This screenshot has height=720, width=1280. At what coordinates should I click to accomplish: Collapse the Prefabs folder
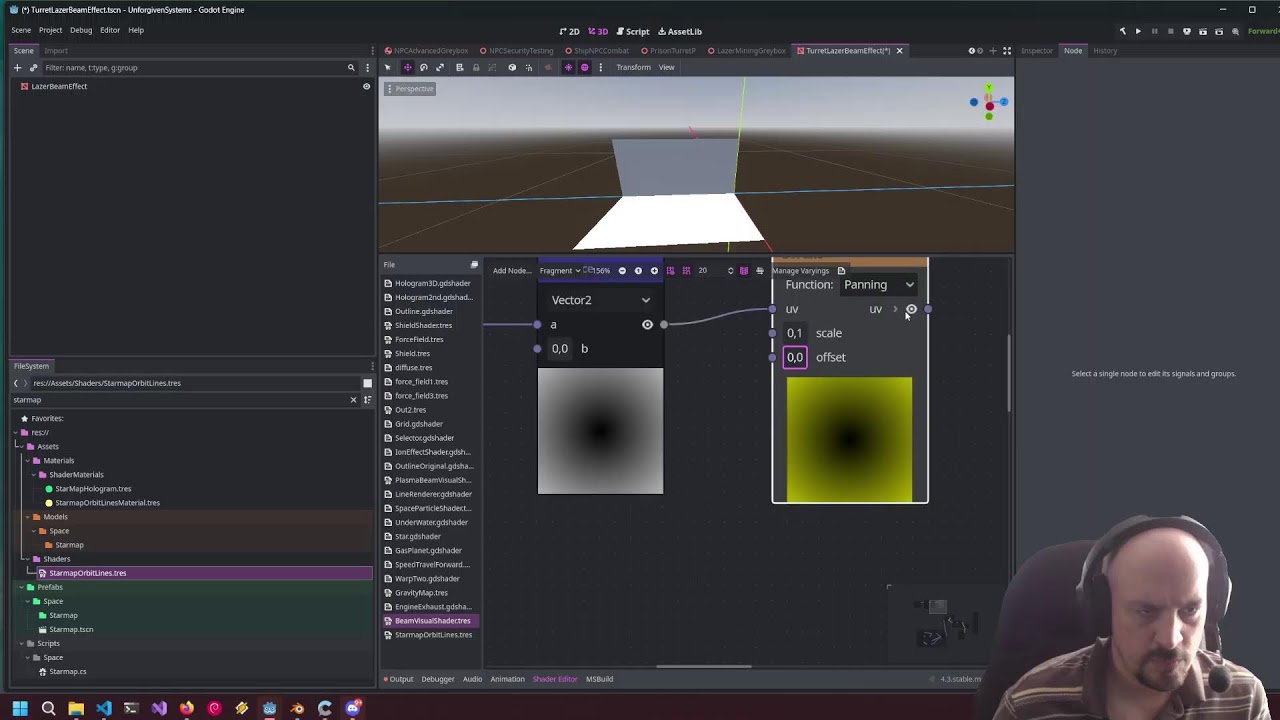[22, 587]
